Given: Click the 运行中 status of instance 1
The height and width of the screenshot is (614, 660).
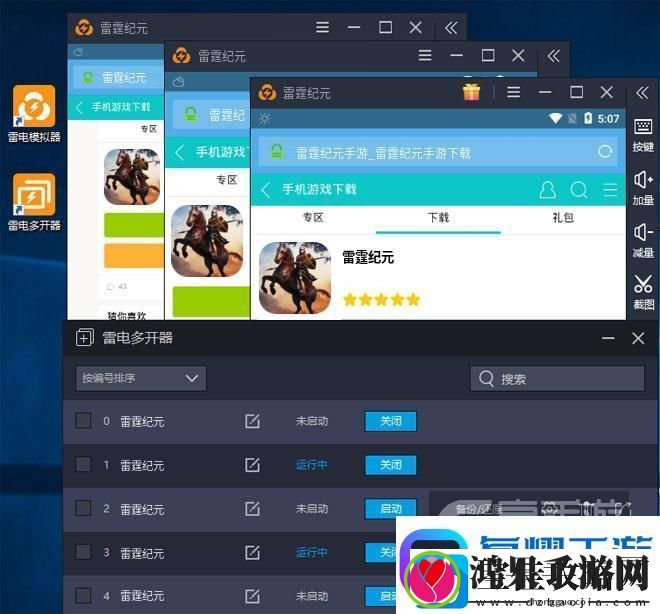Looking at the screenshot, I should point(311,465).
